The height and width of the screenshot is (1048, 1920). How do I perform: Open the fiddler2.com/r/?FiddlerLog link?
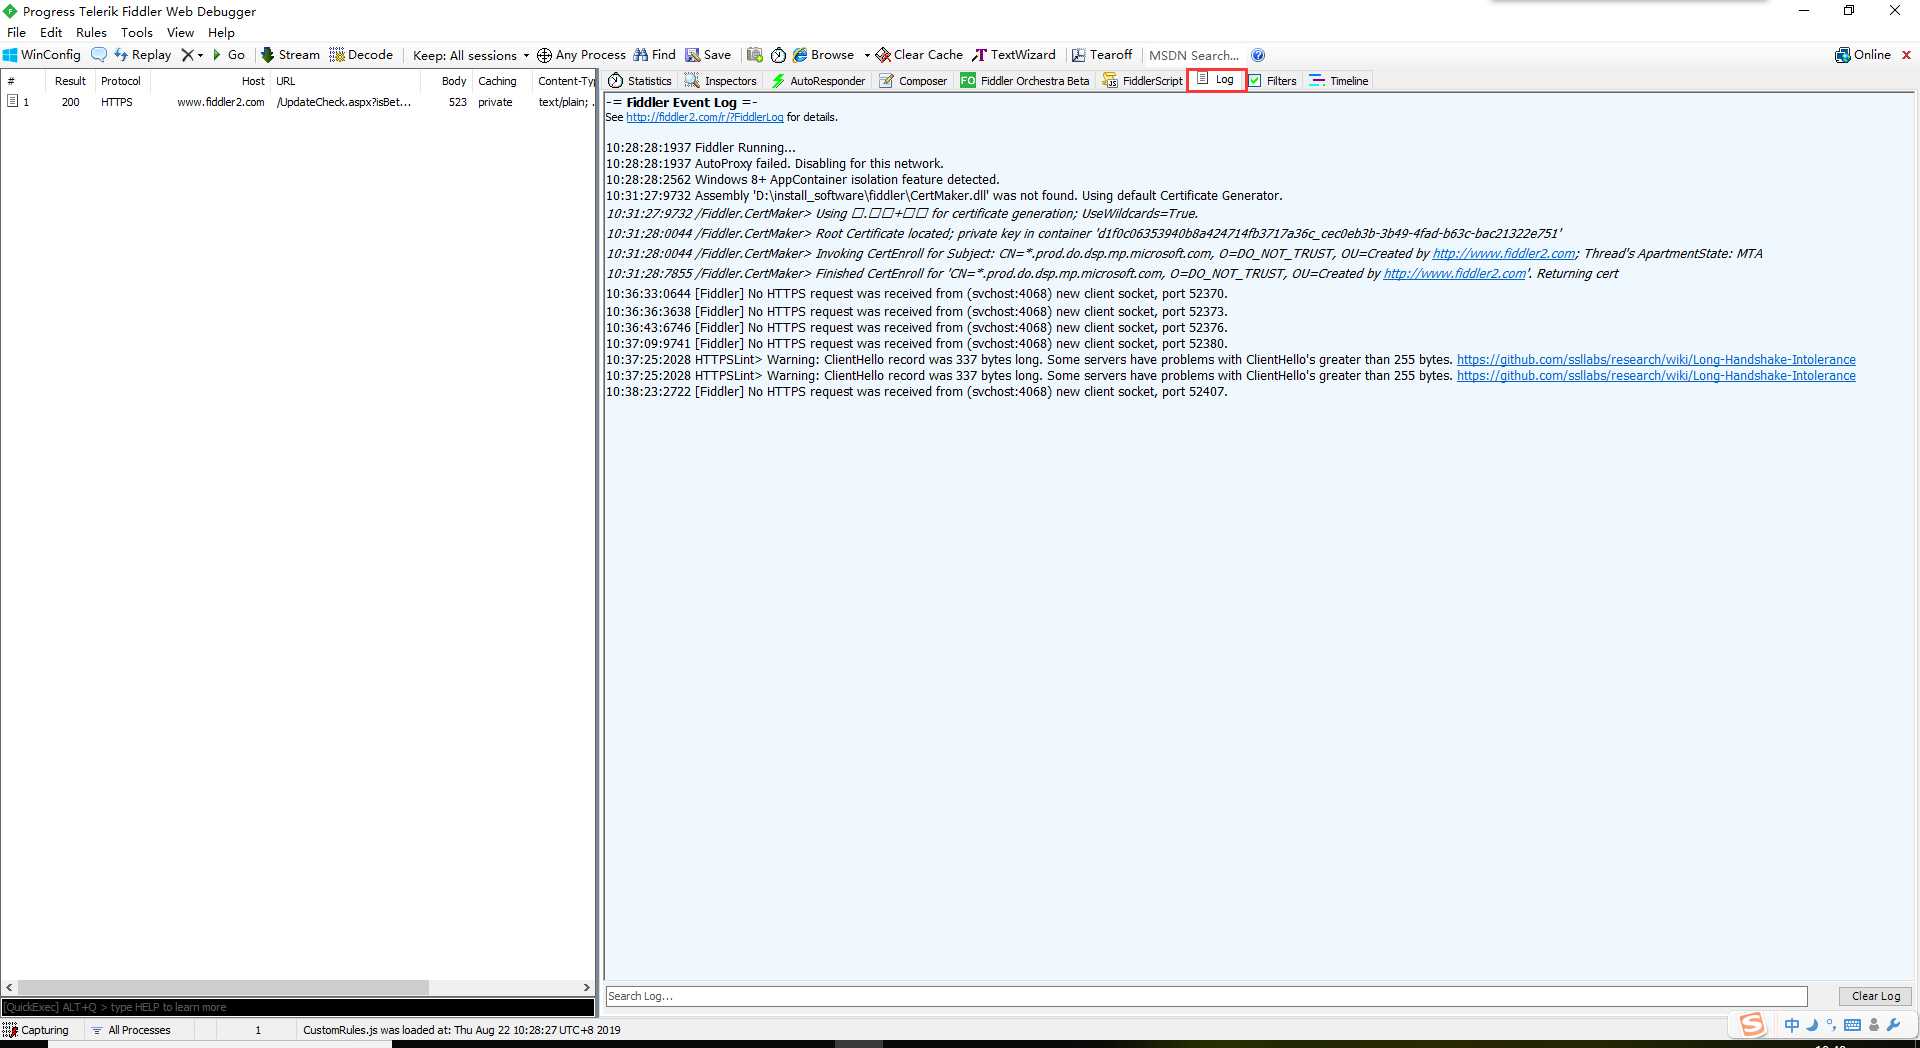coord(705,117)
